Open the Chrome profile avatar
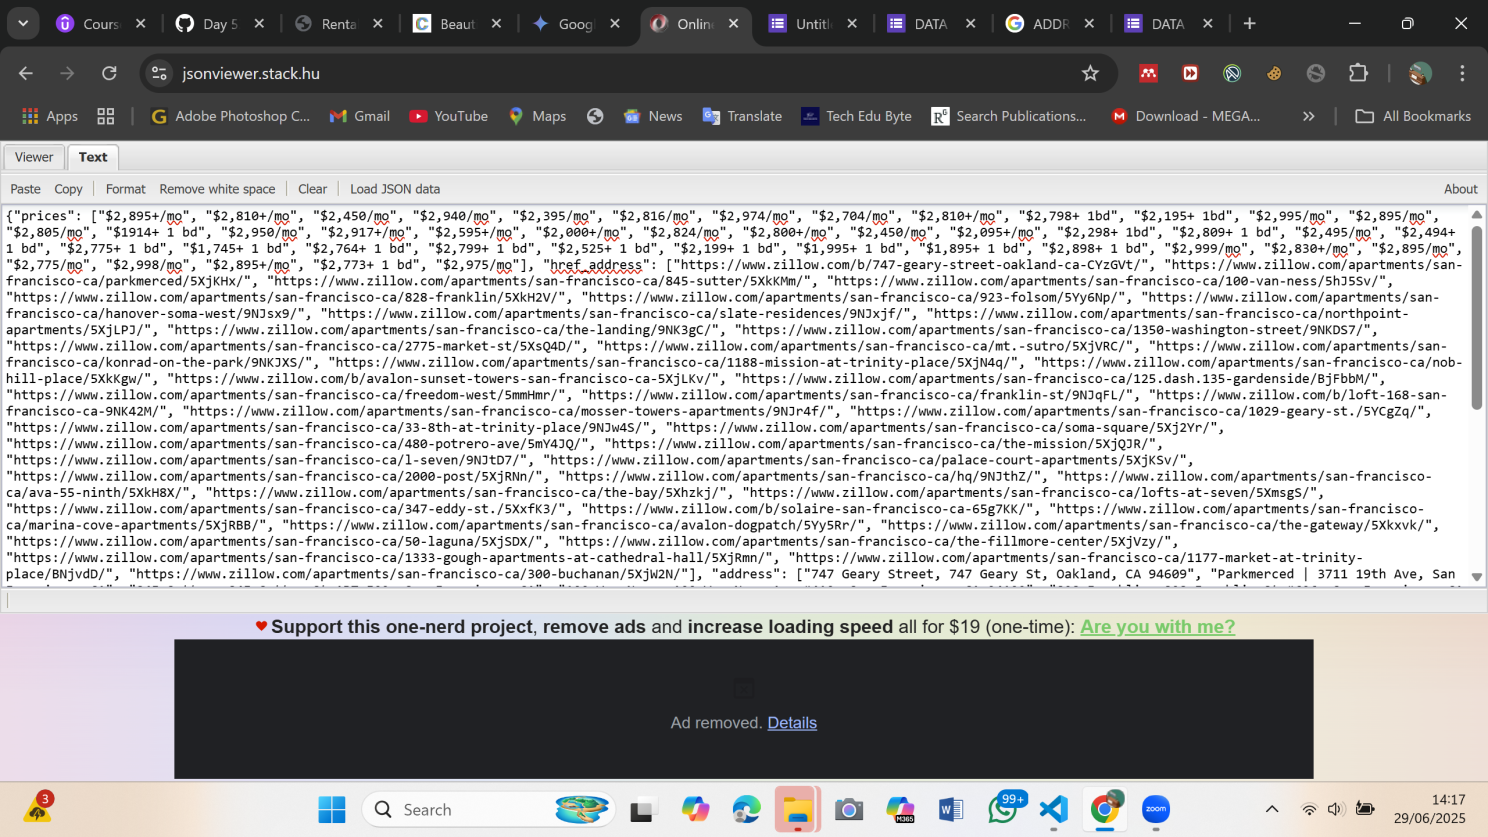This screenshot has height=837, width=1488. pos(1421,73)
